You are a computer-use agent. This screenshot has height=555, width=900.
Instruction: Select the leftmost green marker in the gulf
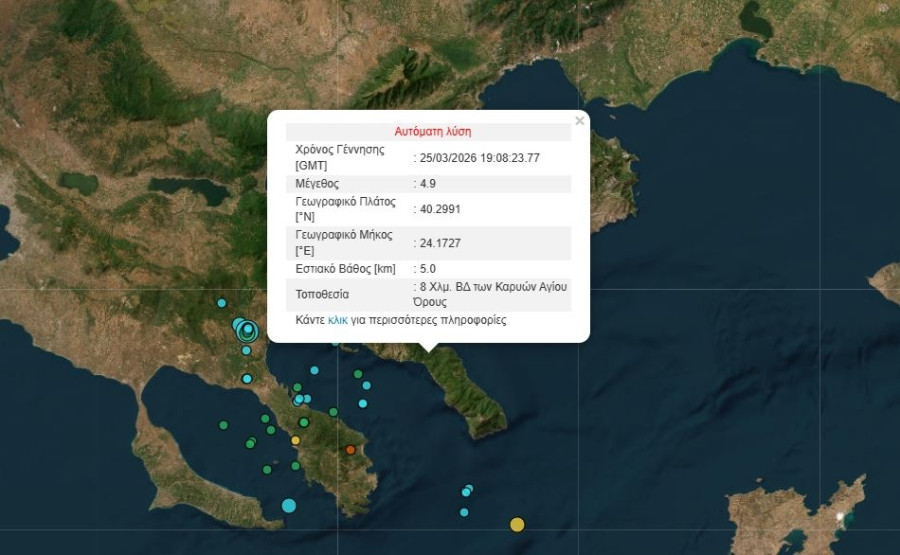point(223,425)
